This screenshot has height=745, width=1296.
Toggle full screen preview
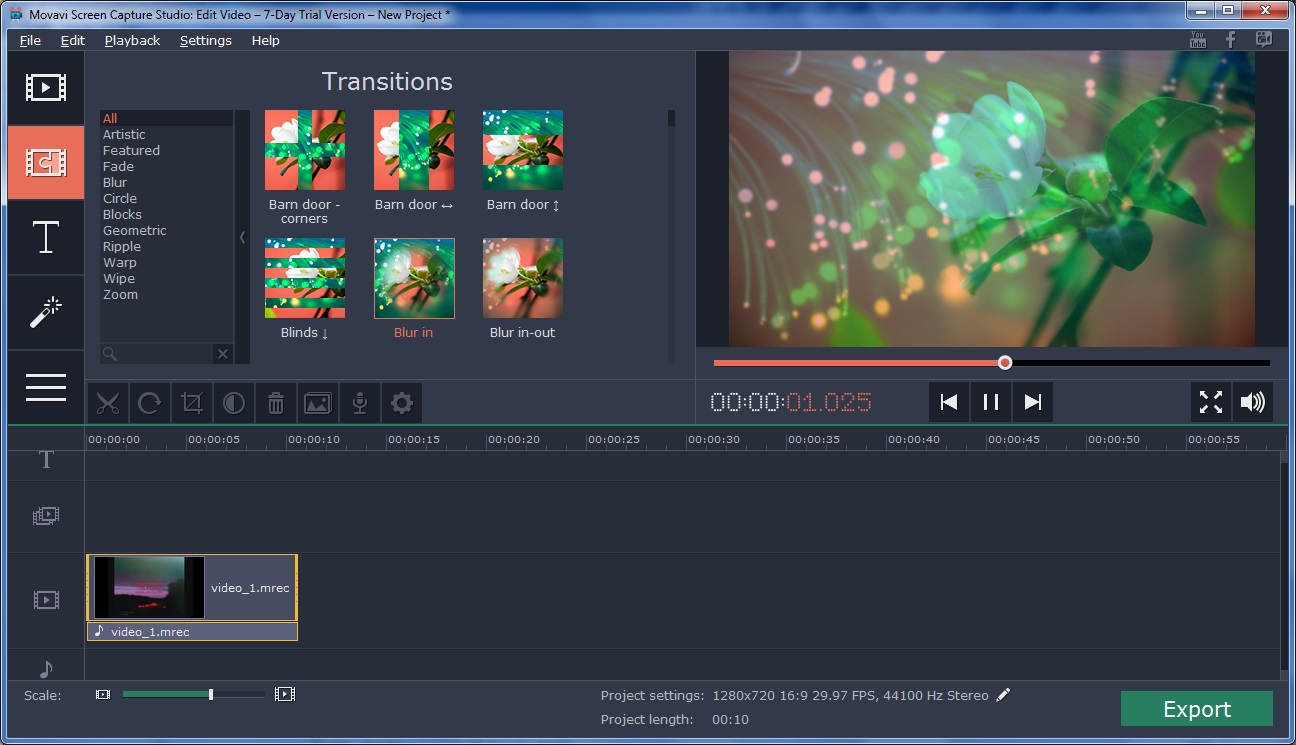click(x=1211, y=402)
